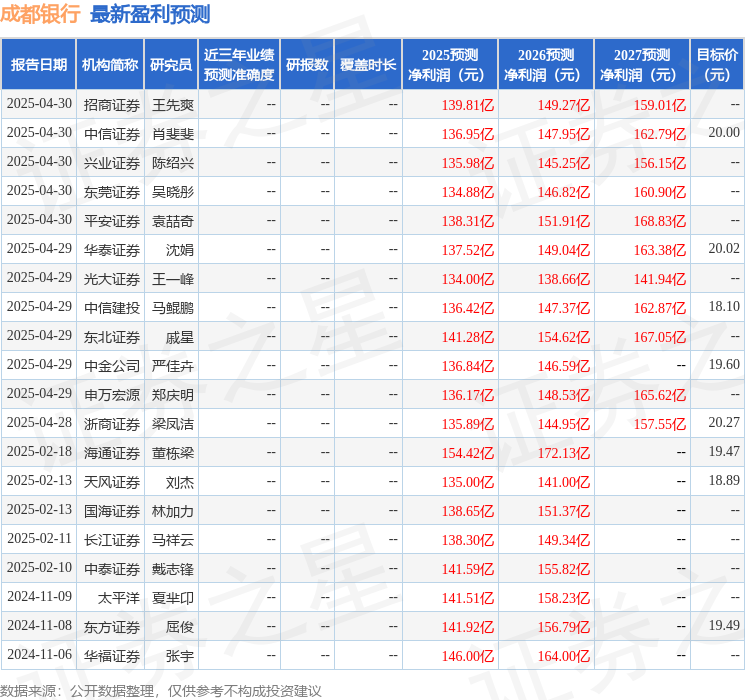The height and width of the screenshot is (700, 745).
Task: Select the 中信建投 cell
Action: point(112,307)
